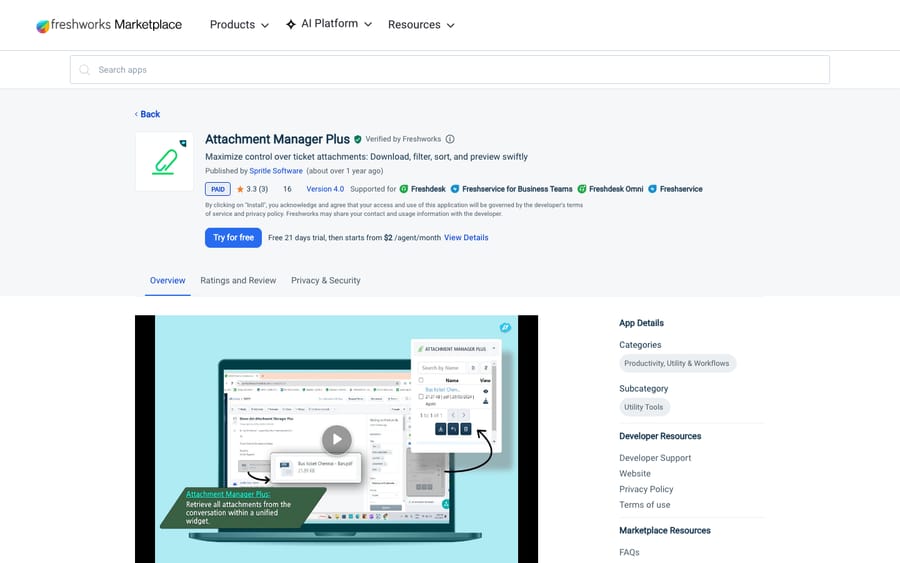
Task: Open the Privacy Policy link
Action: pos(646,489)
